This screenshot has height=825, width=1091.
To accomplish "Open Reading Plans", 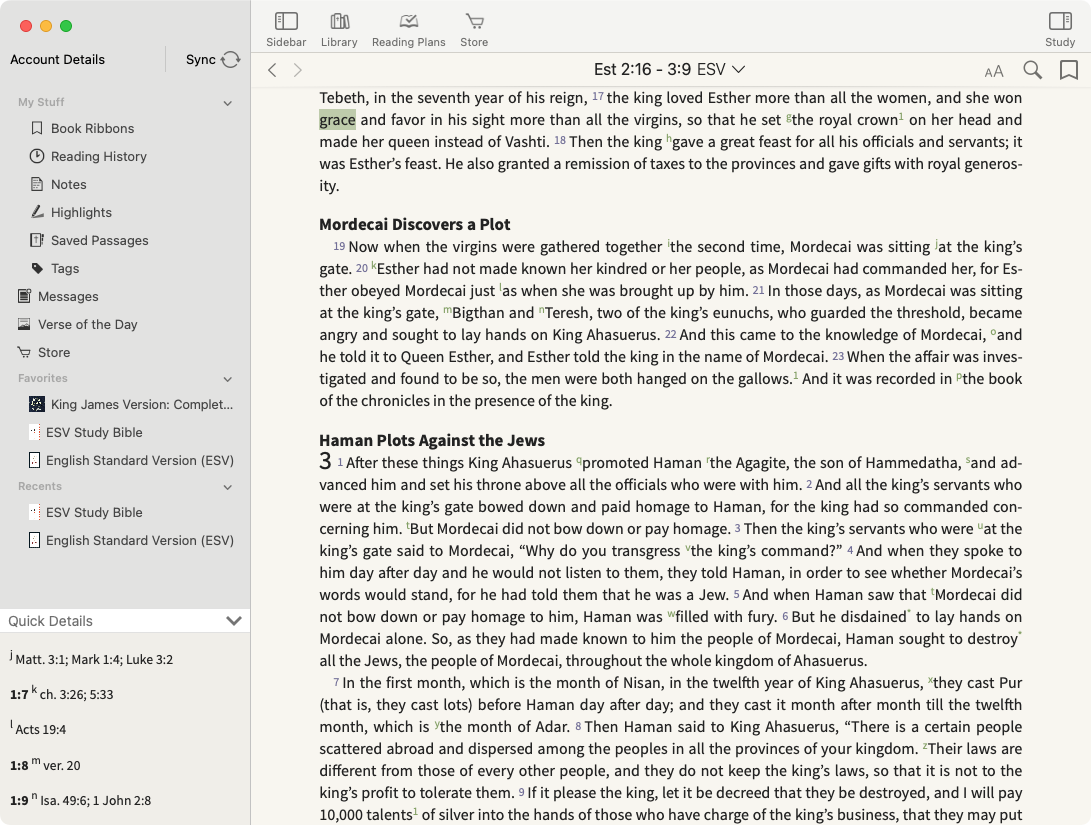I will click(408, 31).
